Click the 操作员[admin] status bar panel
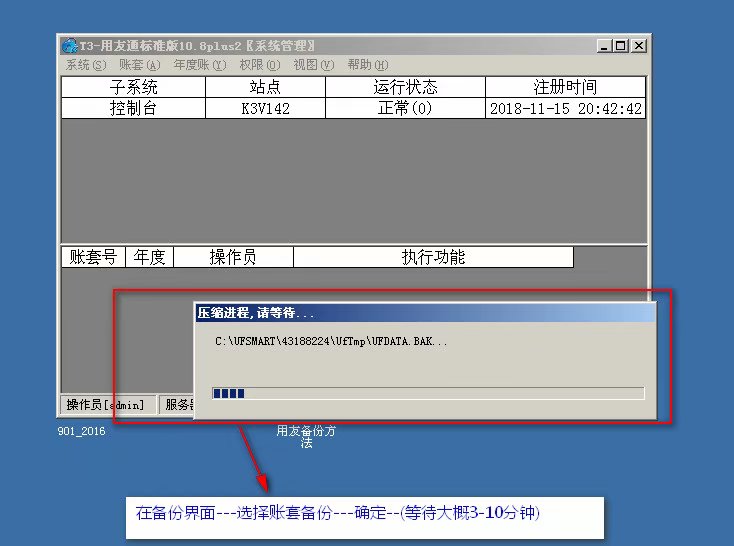This screenshot has height=546, width=734. click(x=110, y=405)
